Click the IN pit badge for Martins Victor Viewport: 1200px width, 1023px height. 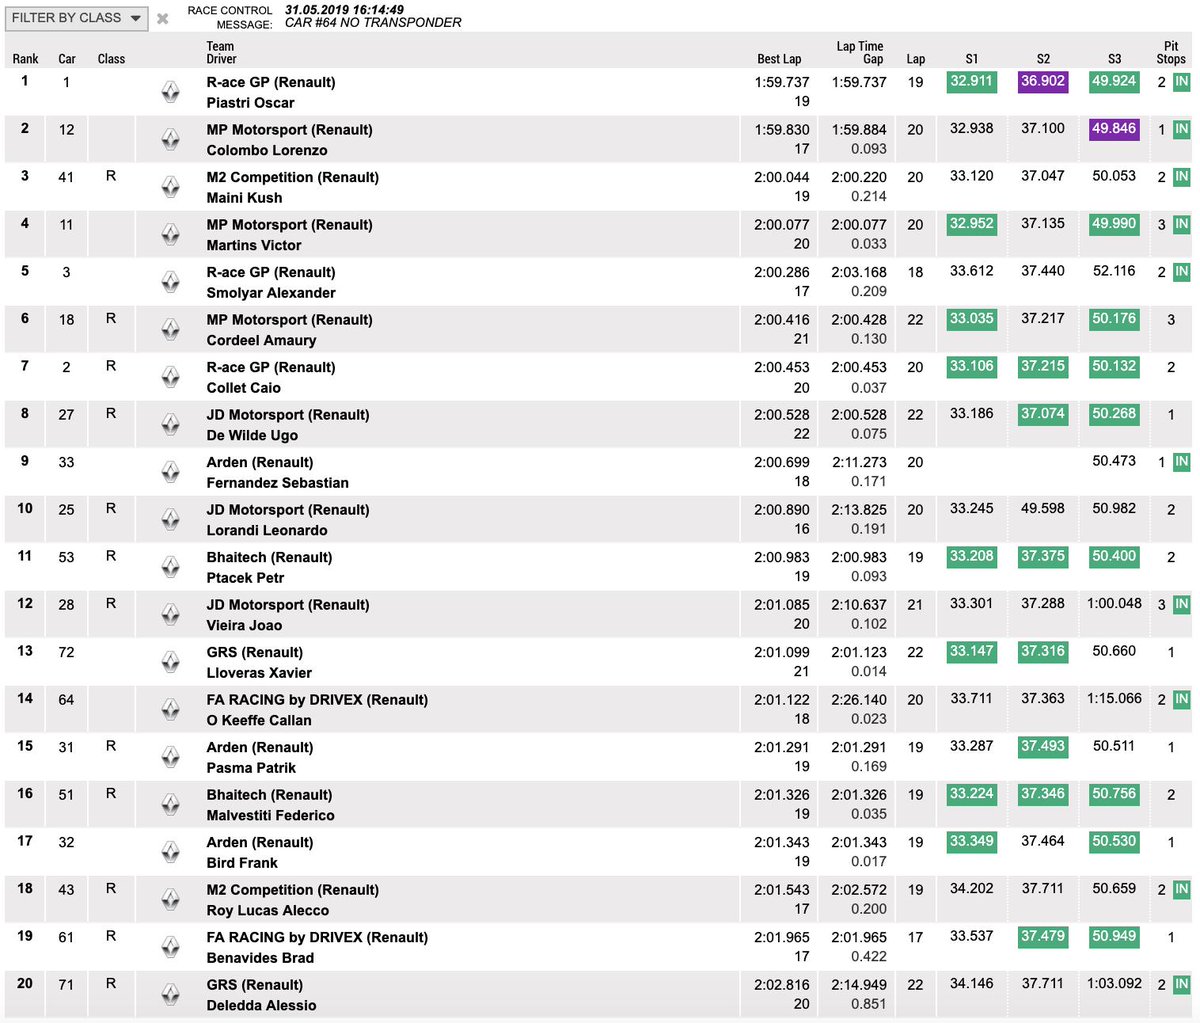(1181, 224)
